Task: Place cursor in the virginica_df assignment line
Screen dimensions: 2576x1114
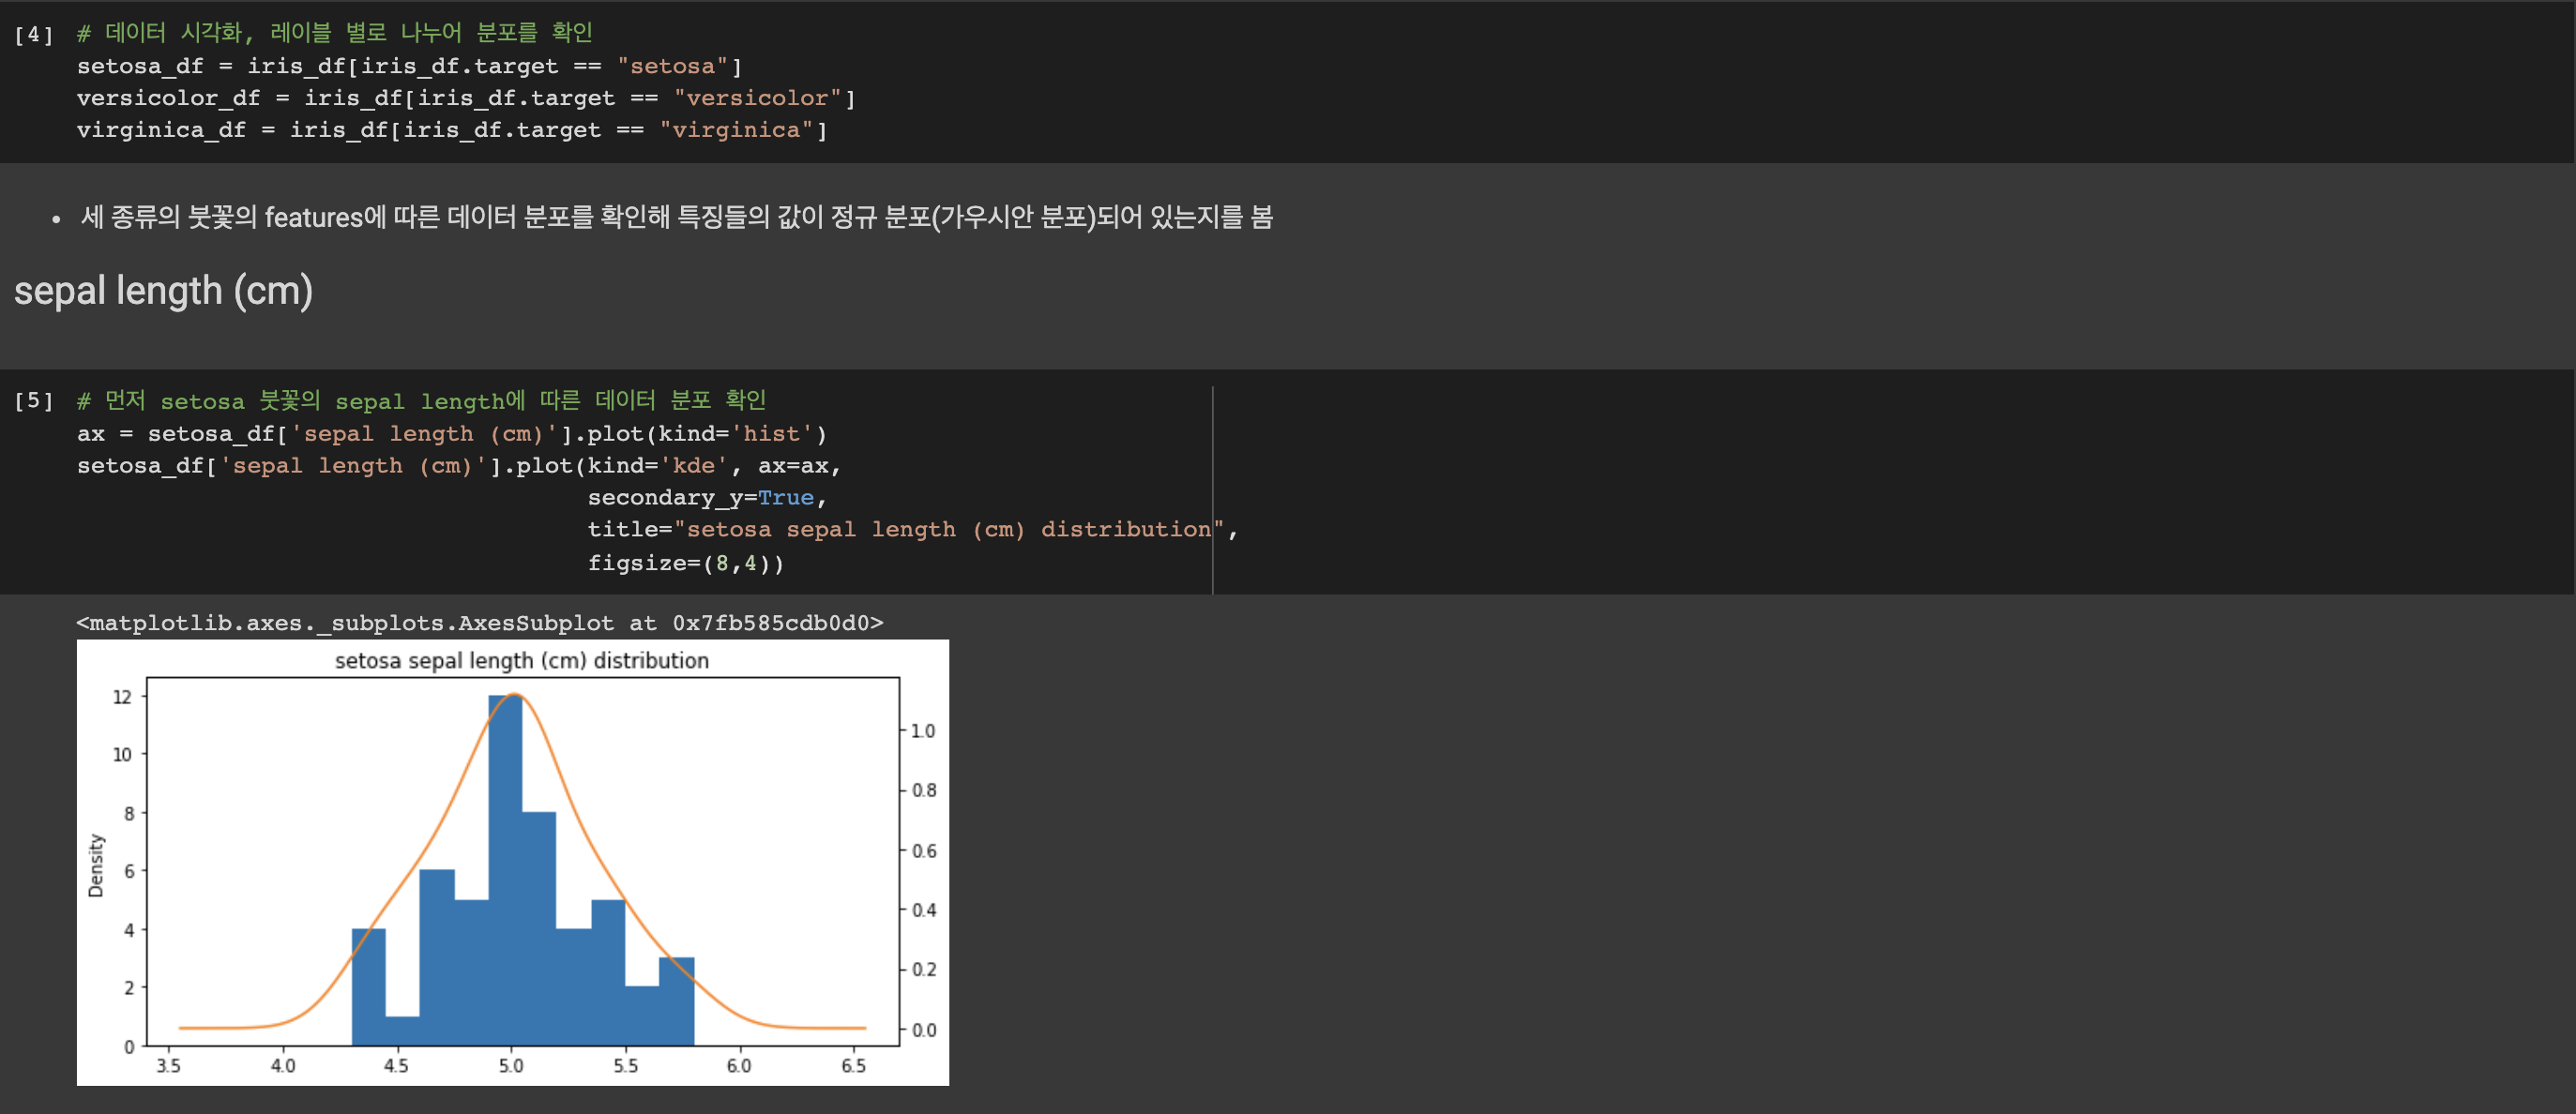Action: (451, 130)
